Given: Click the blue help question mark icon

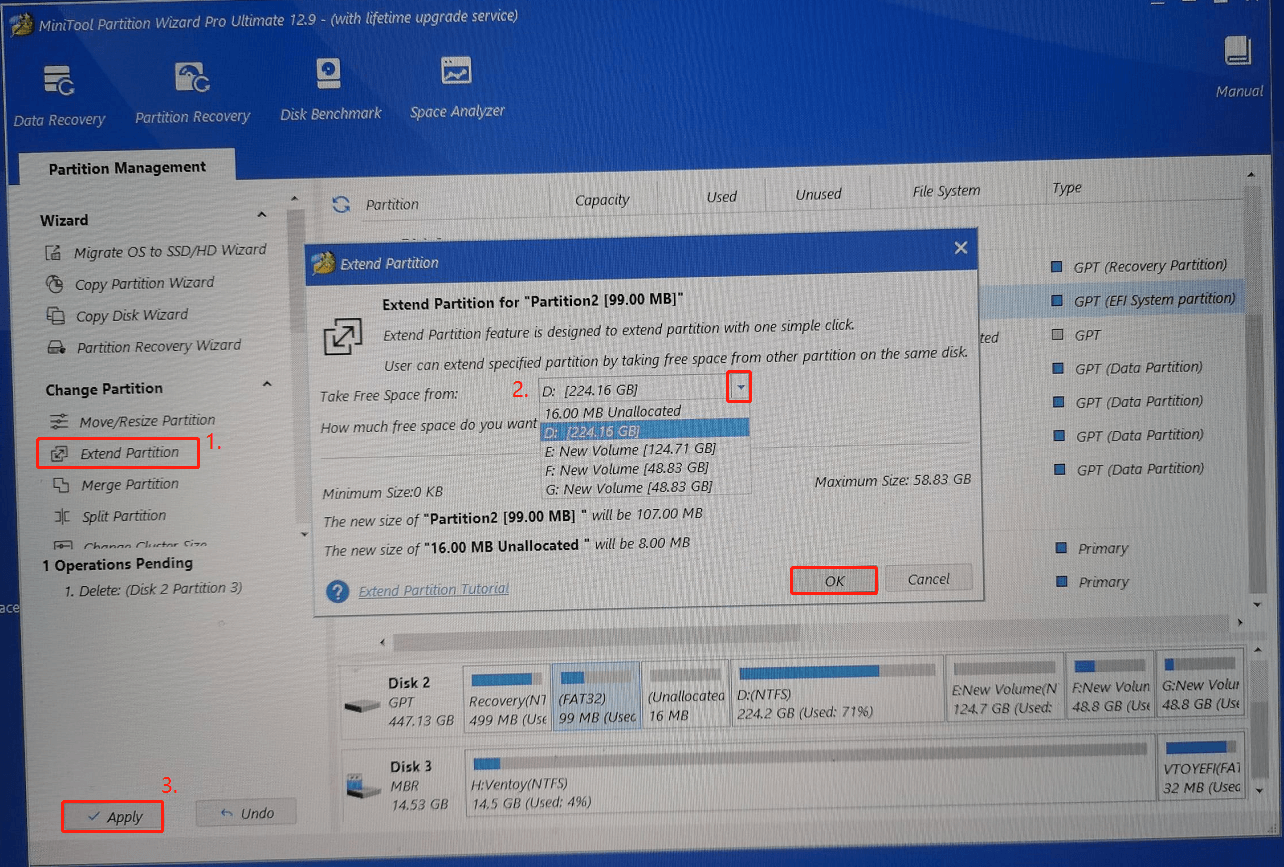Looking at the screenshot, I should (338, 591).
